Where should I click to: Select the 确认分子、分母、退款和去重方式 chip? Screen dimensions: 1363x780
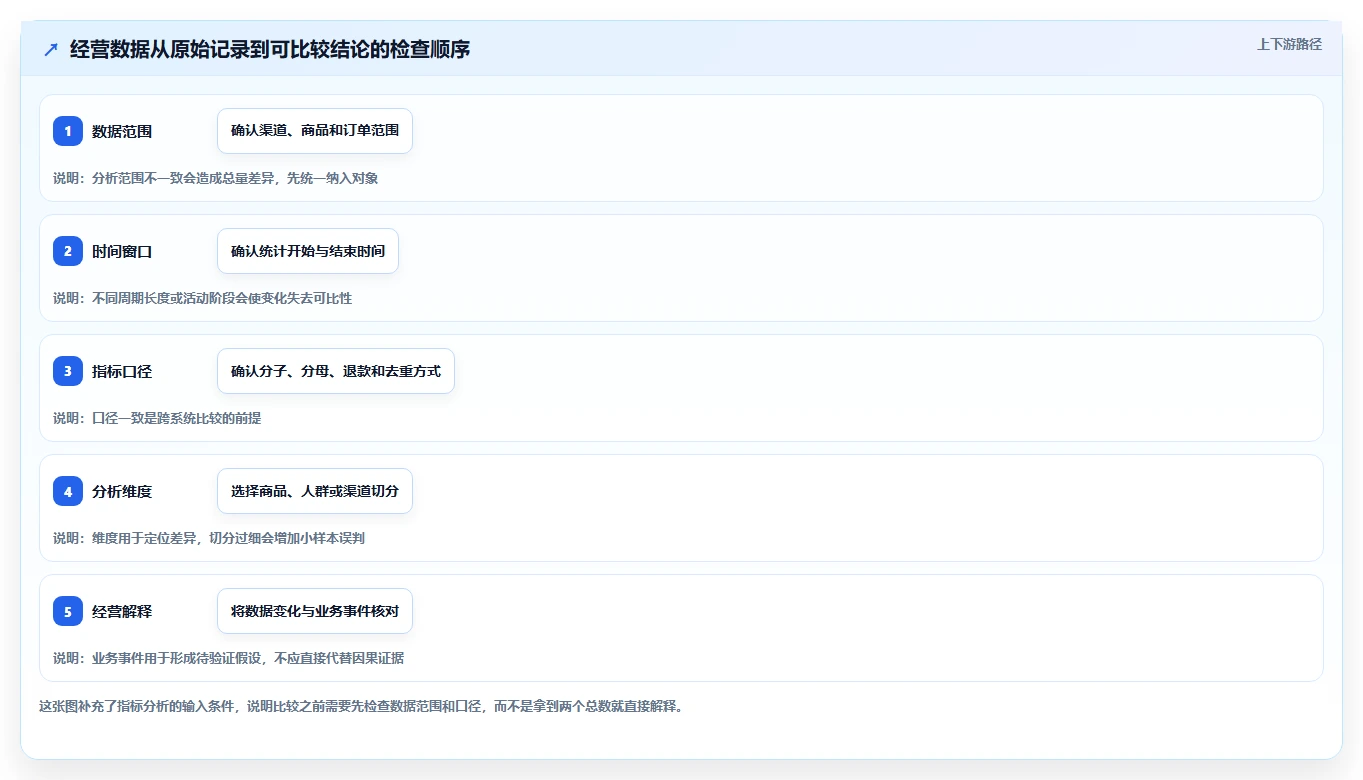click(336, 371)
